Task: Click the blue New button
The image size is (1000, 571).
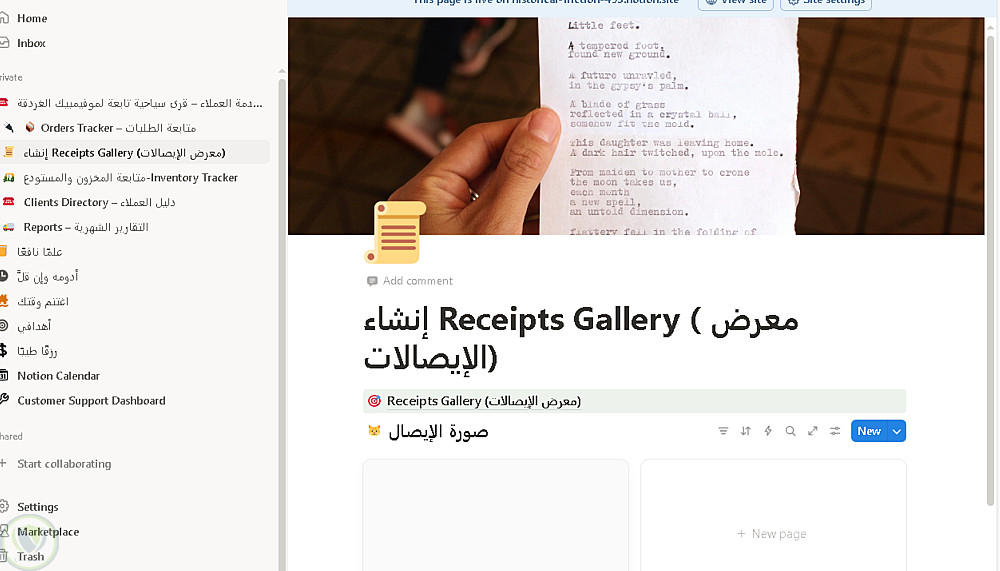Action: (869, 431)
